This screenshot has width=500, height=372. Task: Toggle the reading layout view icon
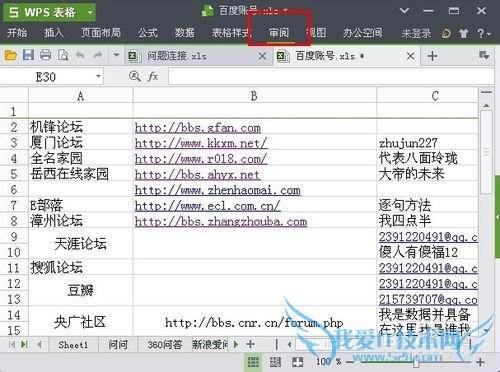coord(297,361)
